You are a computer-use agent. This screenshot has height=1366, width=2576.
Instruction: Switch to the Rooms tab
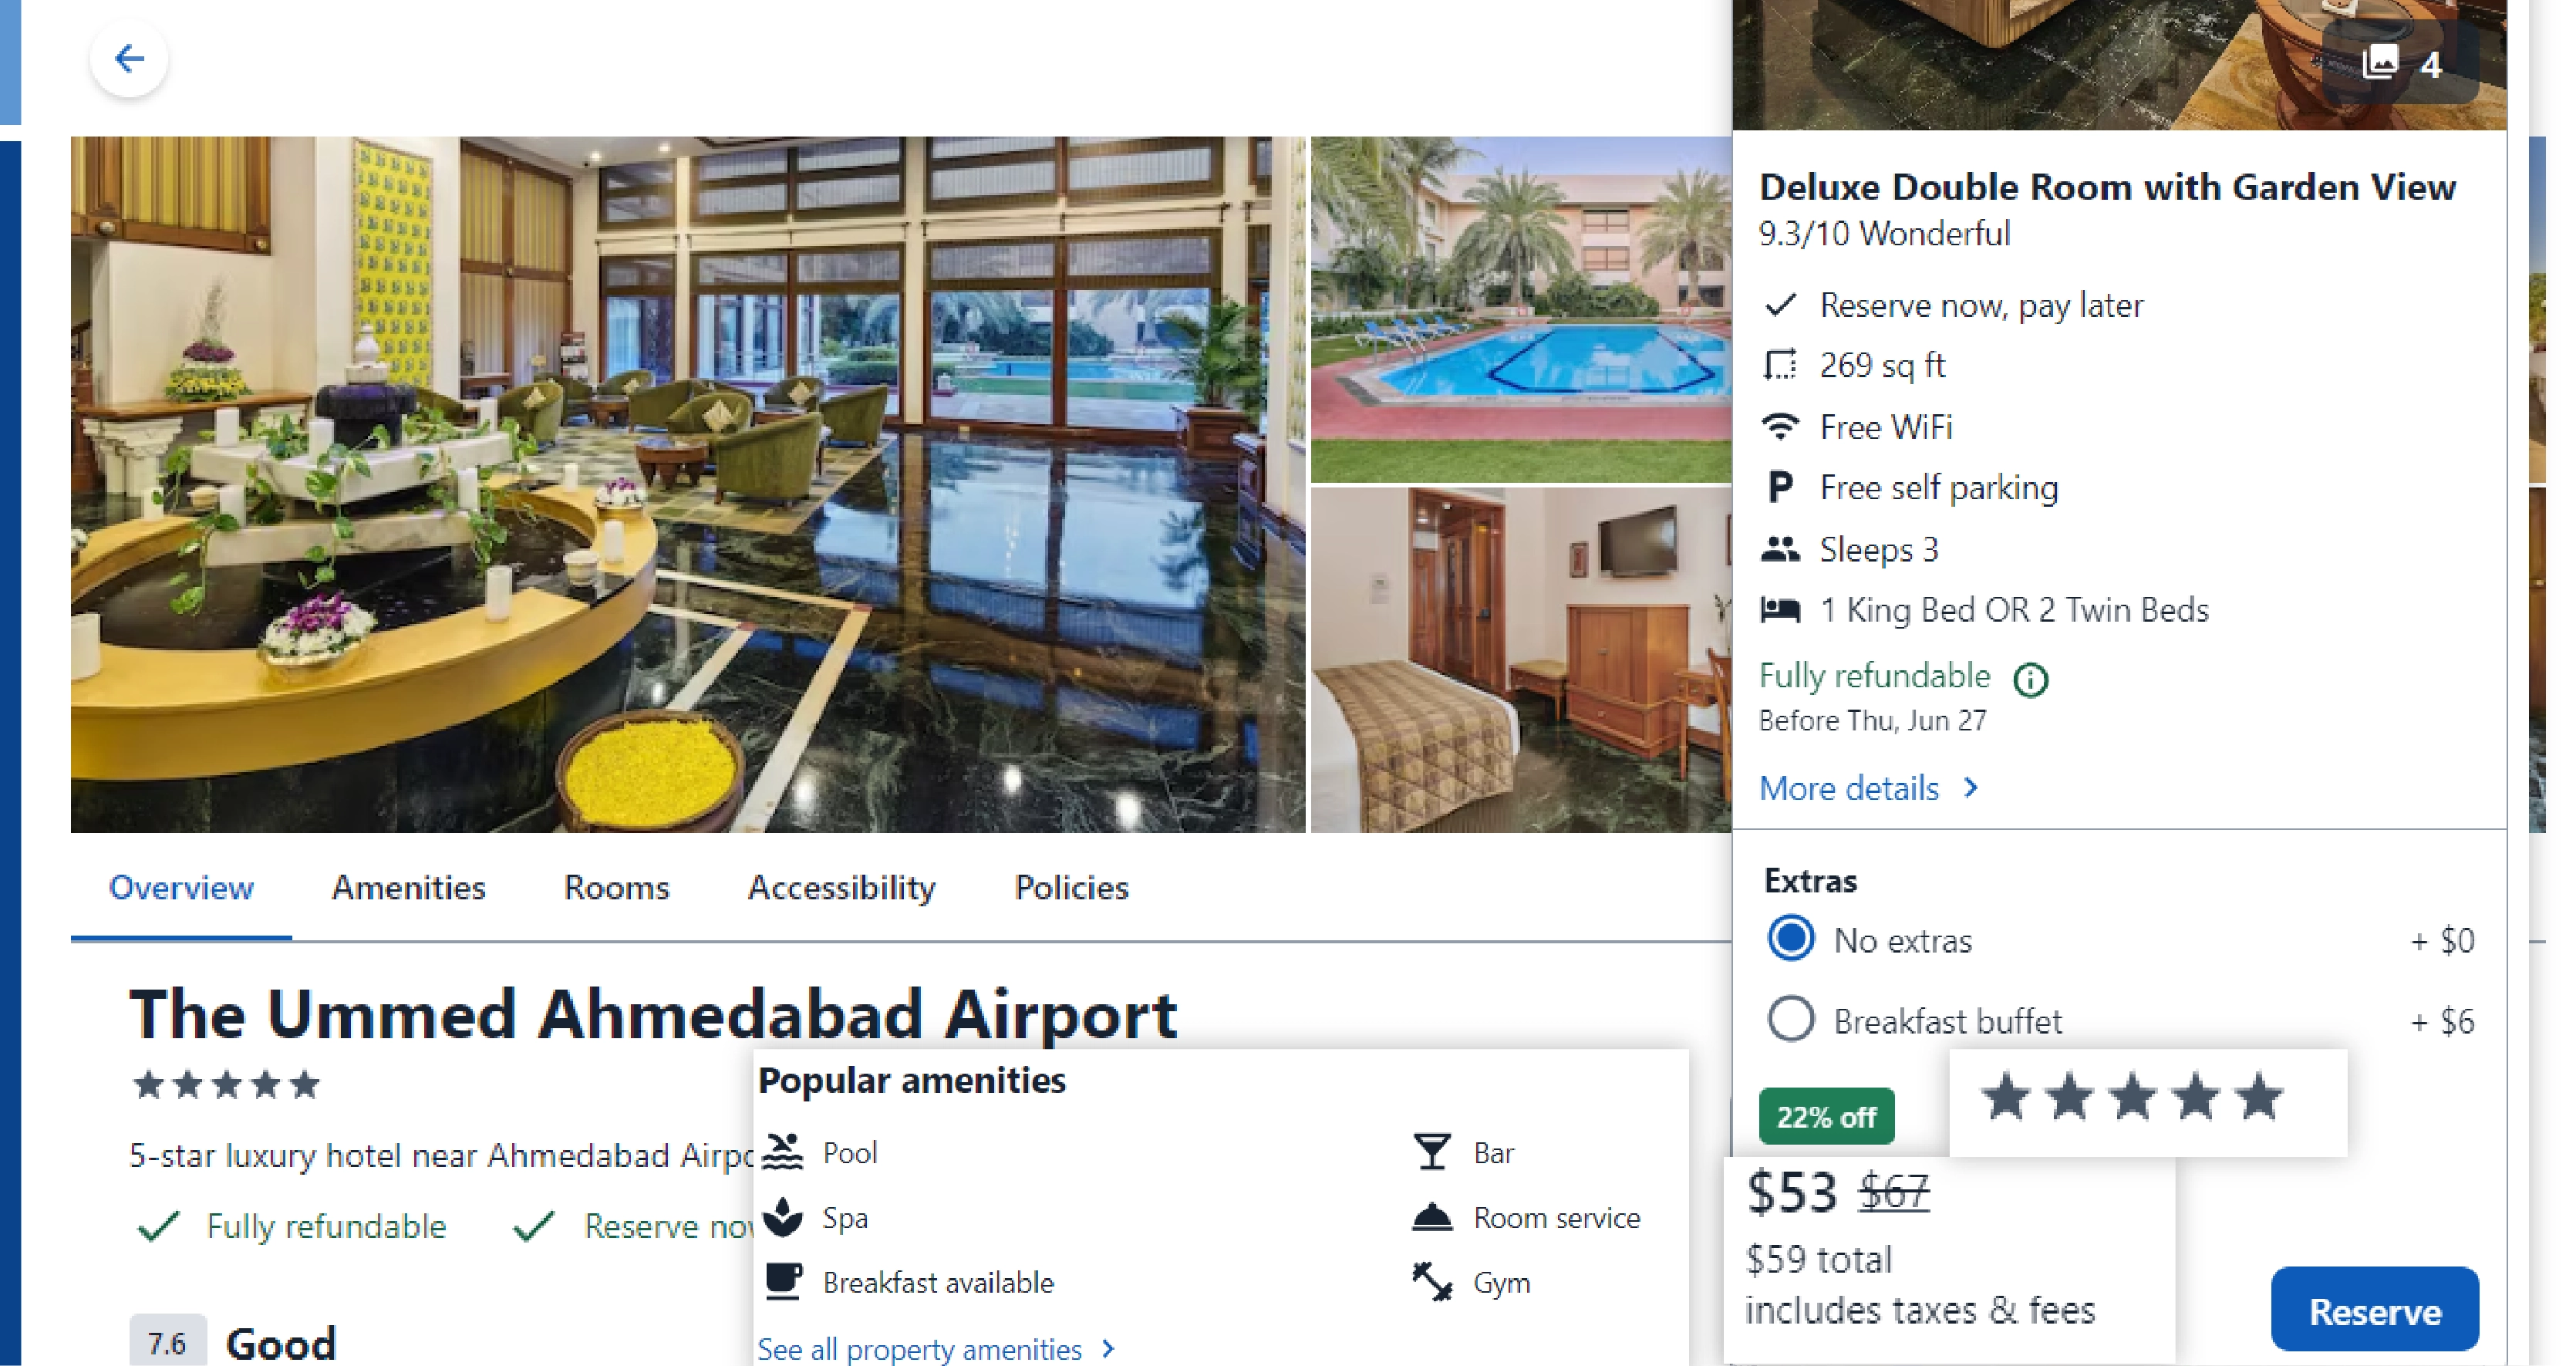616,888
